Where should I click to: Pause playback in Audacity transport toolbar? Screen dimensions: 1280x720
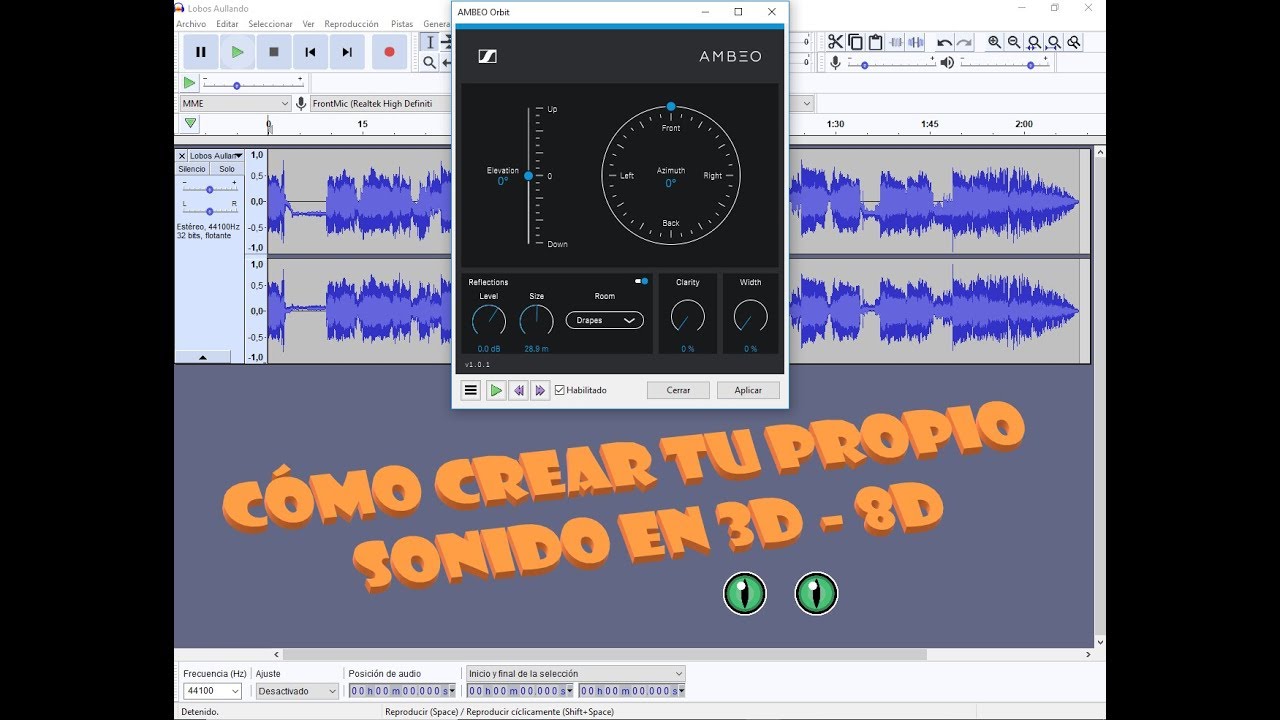point(201,52)
